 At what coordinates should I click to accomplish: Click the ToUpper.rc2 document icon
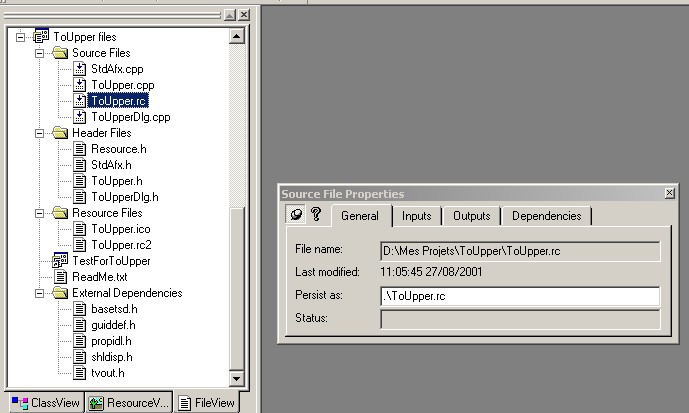(x=80, y=245)
